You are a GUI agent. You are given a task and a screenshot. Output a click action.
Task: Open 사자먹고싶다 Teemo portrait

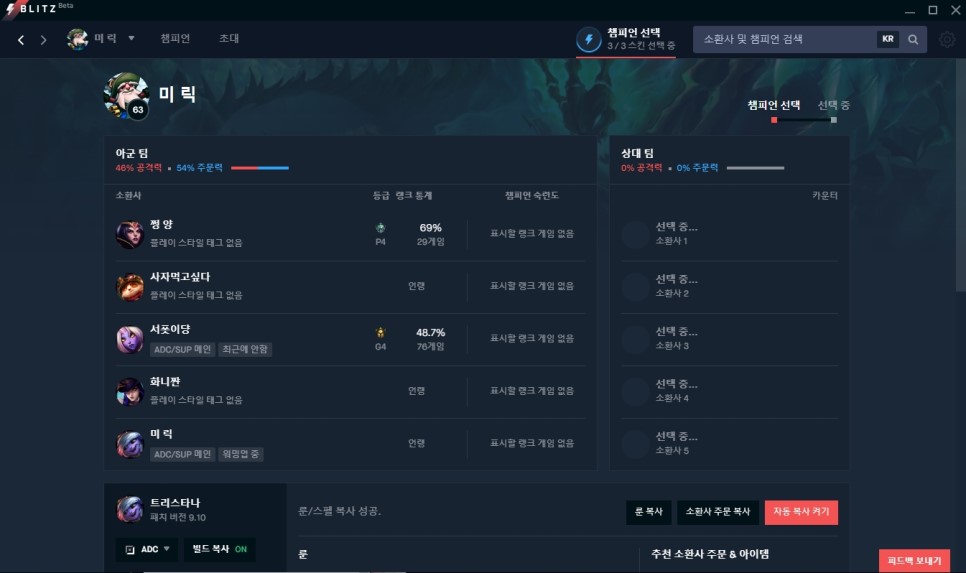[x=130, y=286]
